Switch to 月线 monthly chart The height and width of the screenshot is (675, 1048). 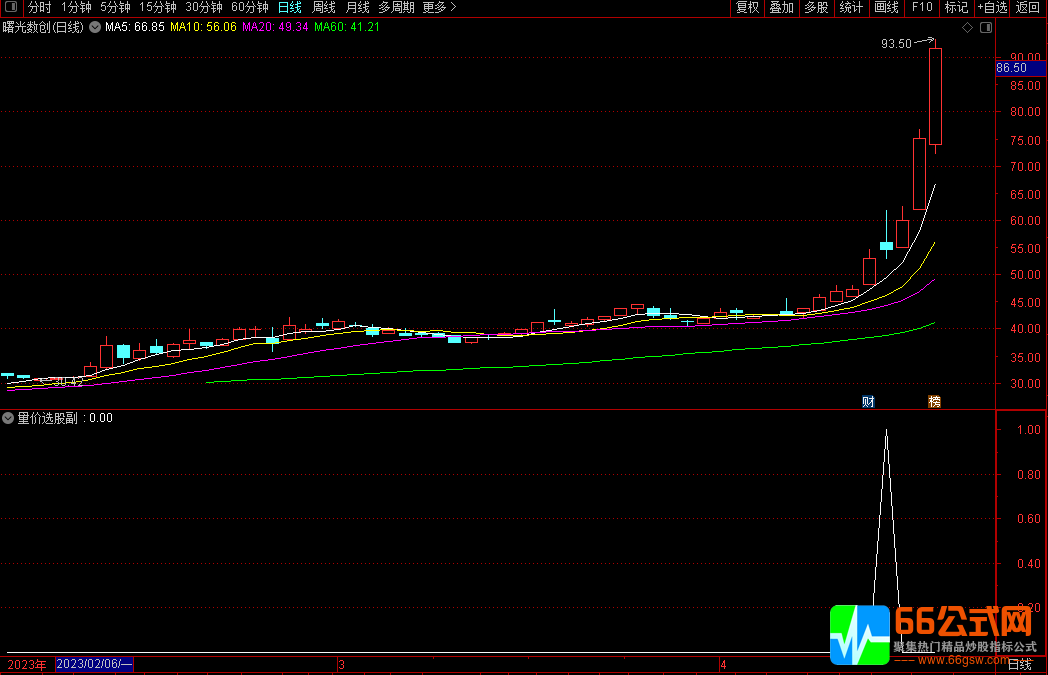tap(357, 7)
